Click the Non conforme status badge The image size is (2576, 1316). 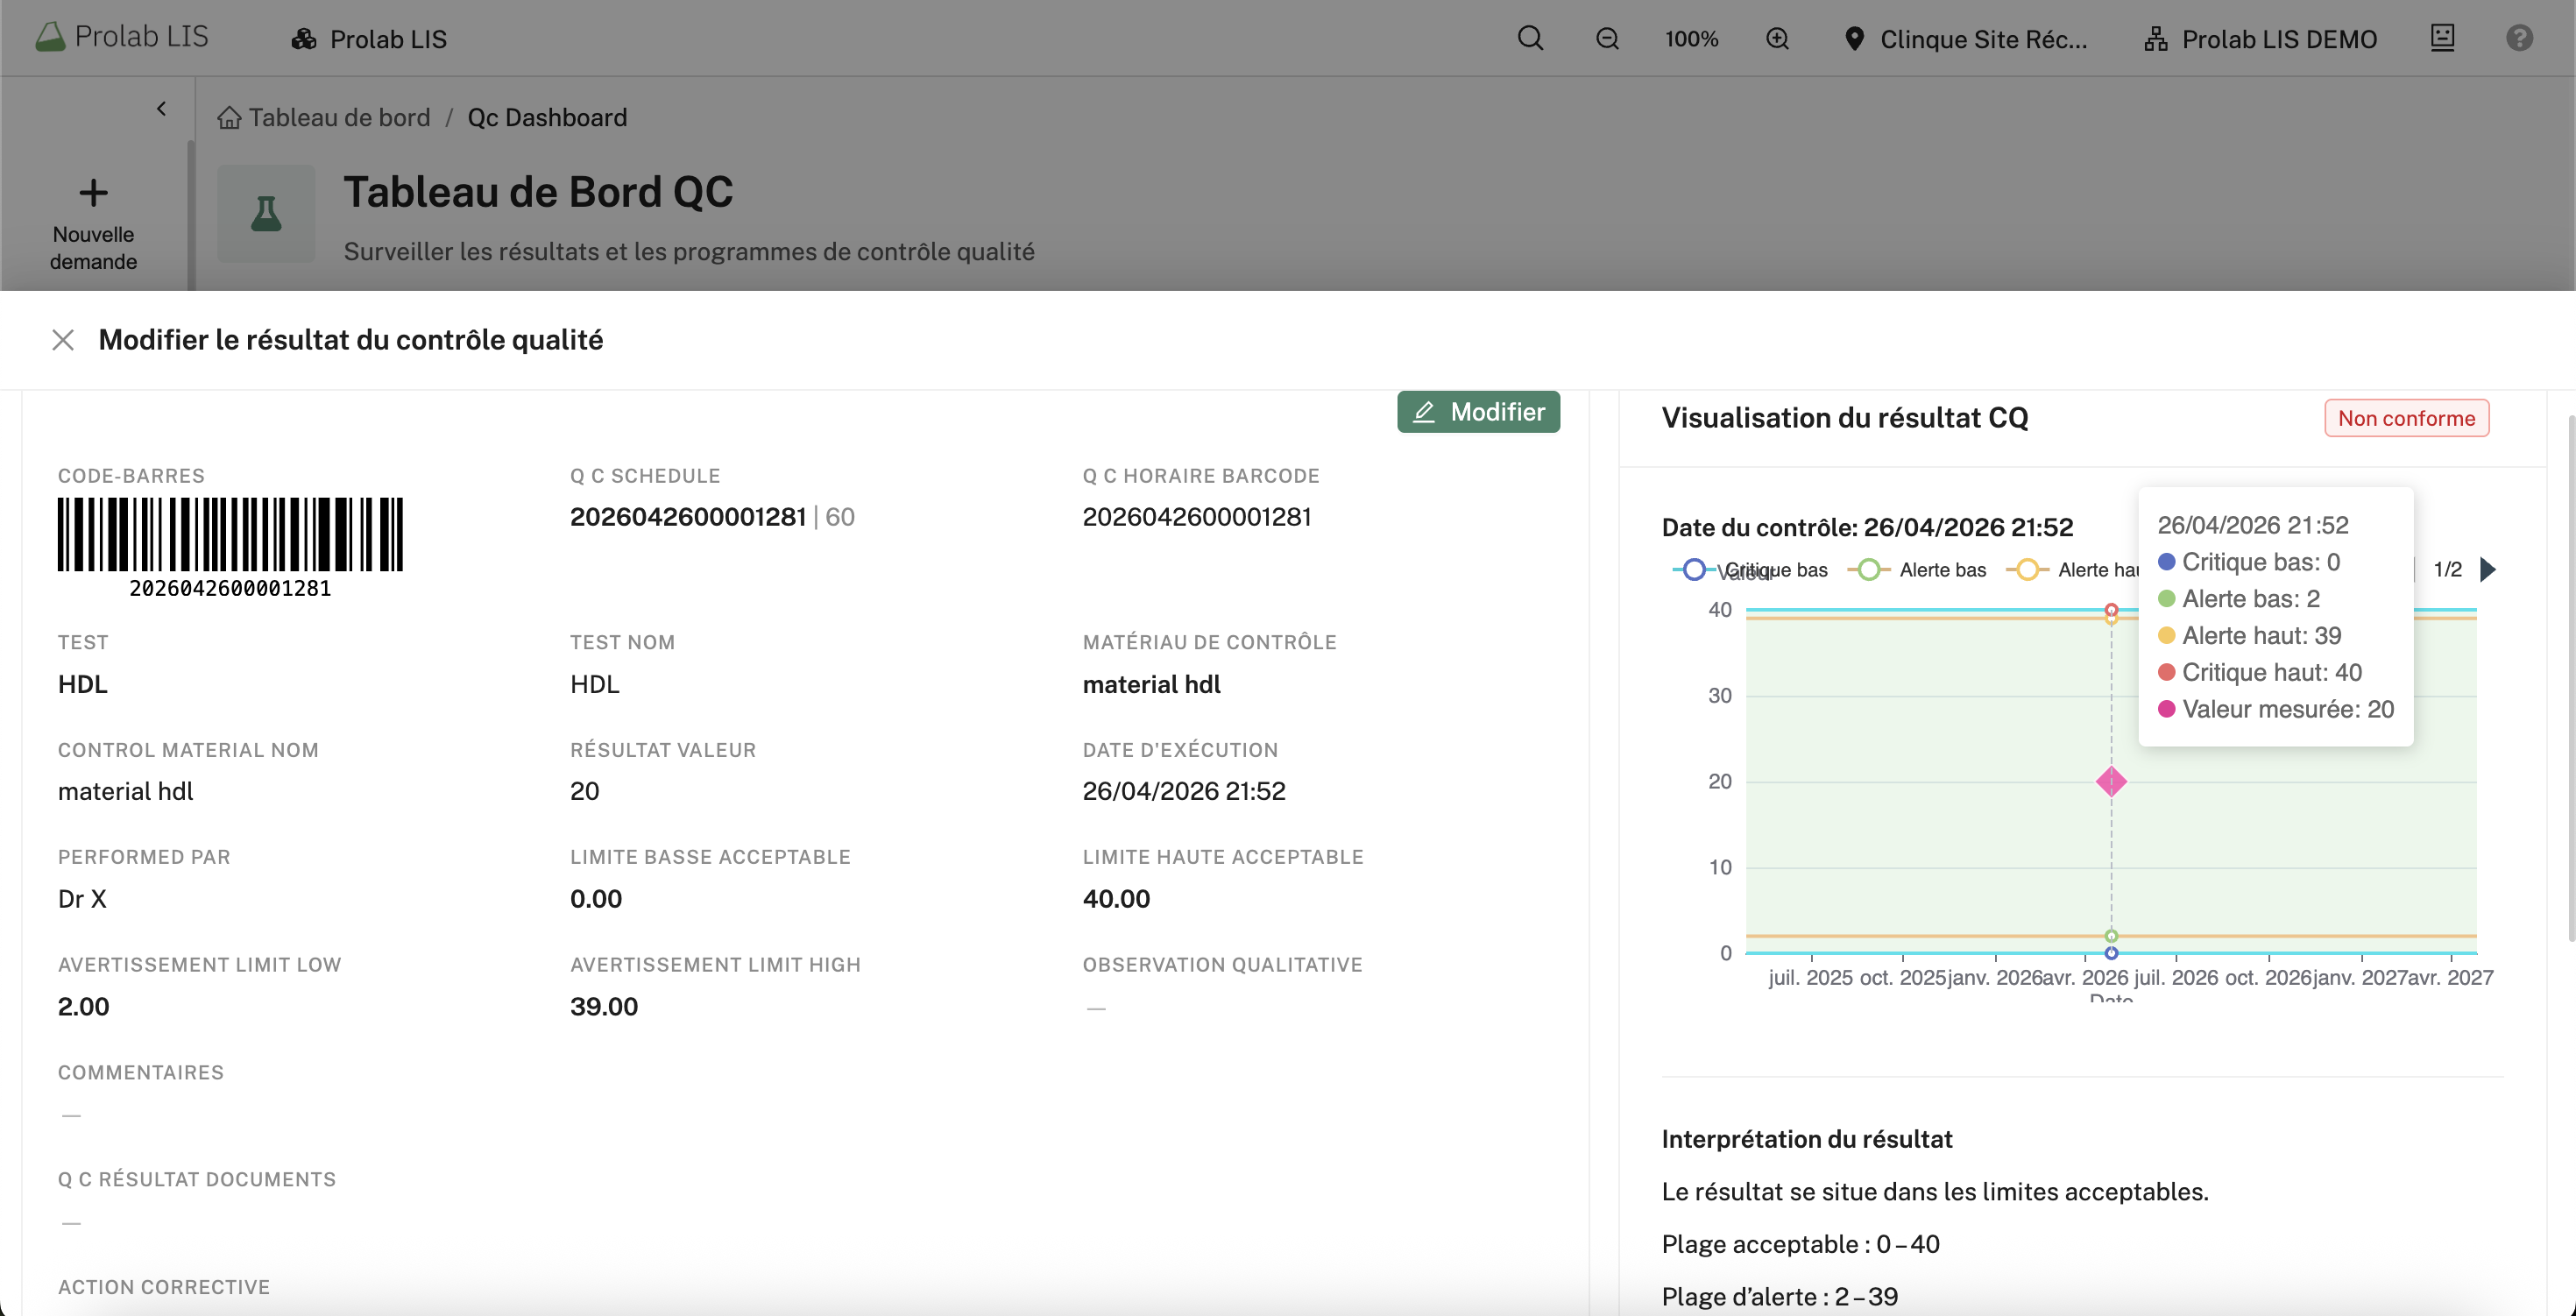(x=2406, y=418)
